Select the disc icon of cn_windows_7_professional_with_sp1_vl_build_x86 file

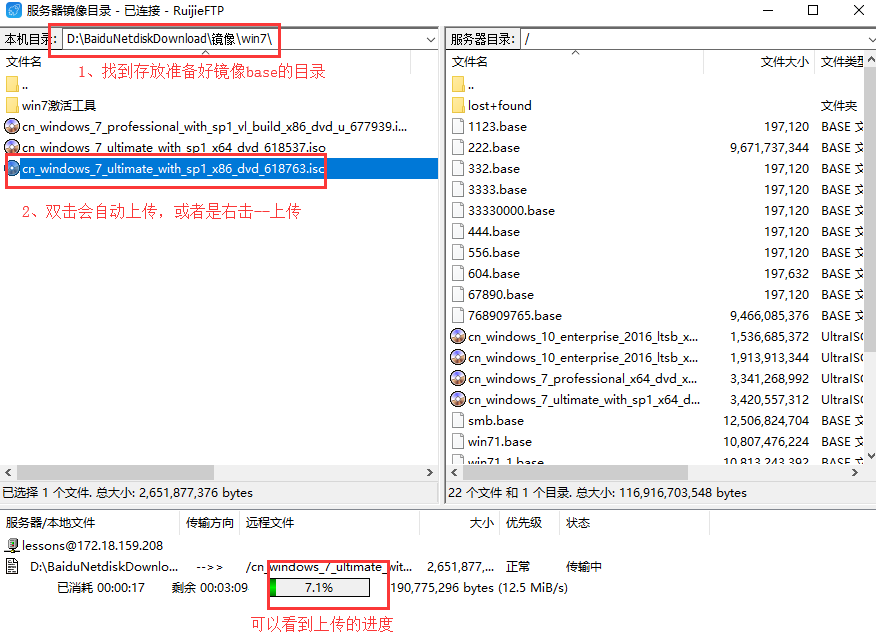pyautogui.click(x=12, y=126)
